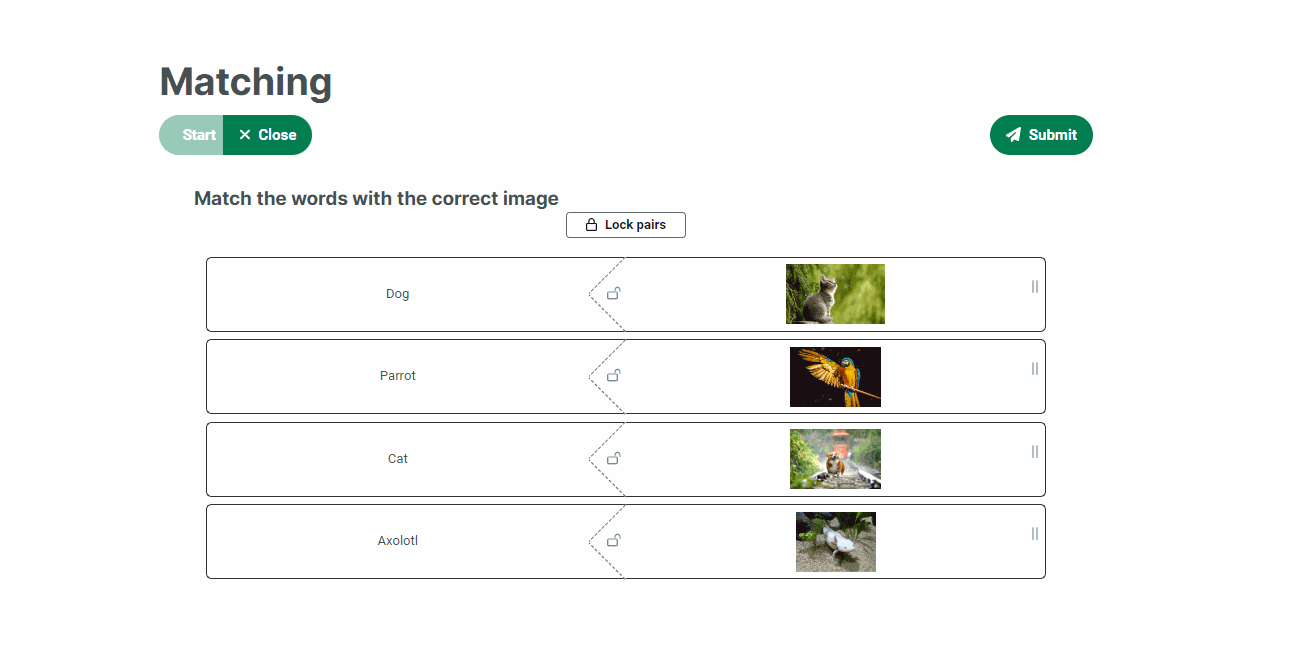Click the Axolotl word label
The image size is (1296, 658).
coord(398,541)
